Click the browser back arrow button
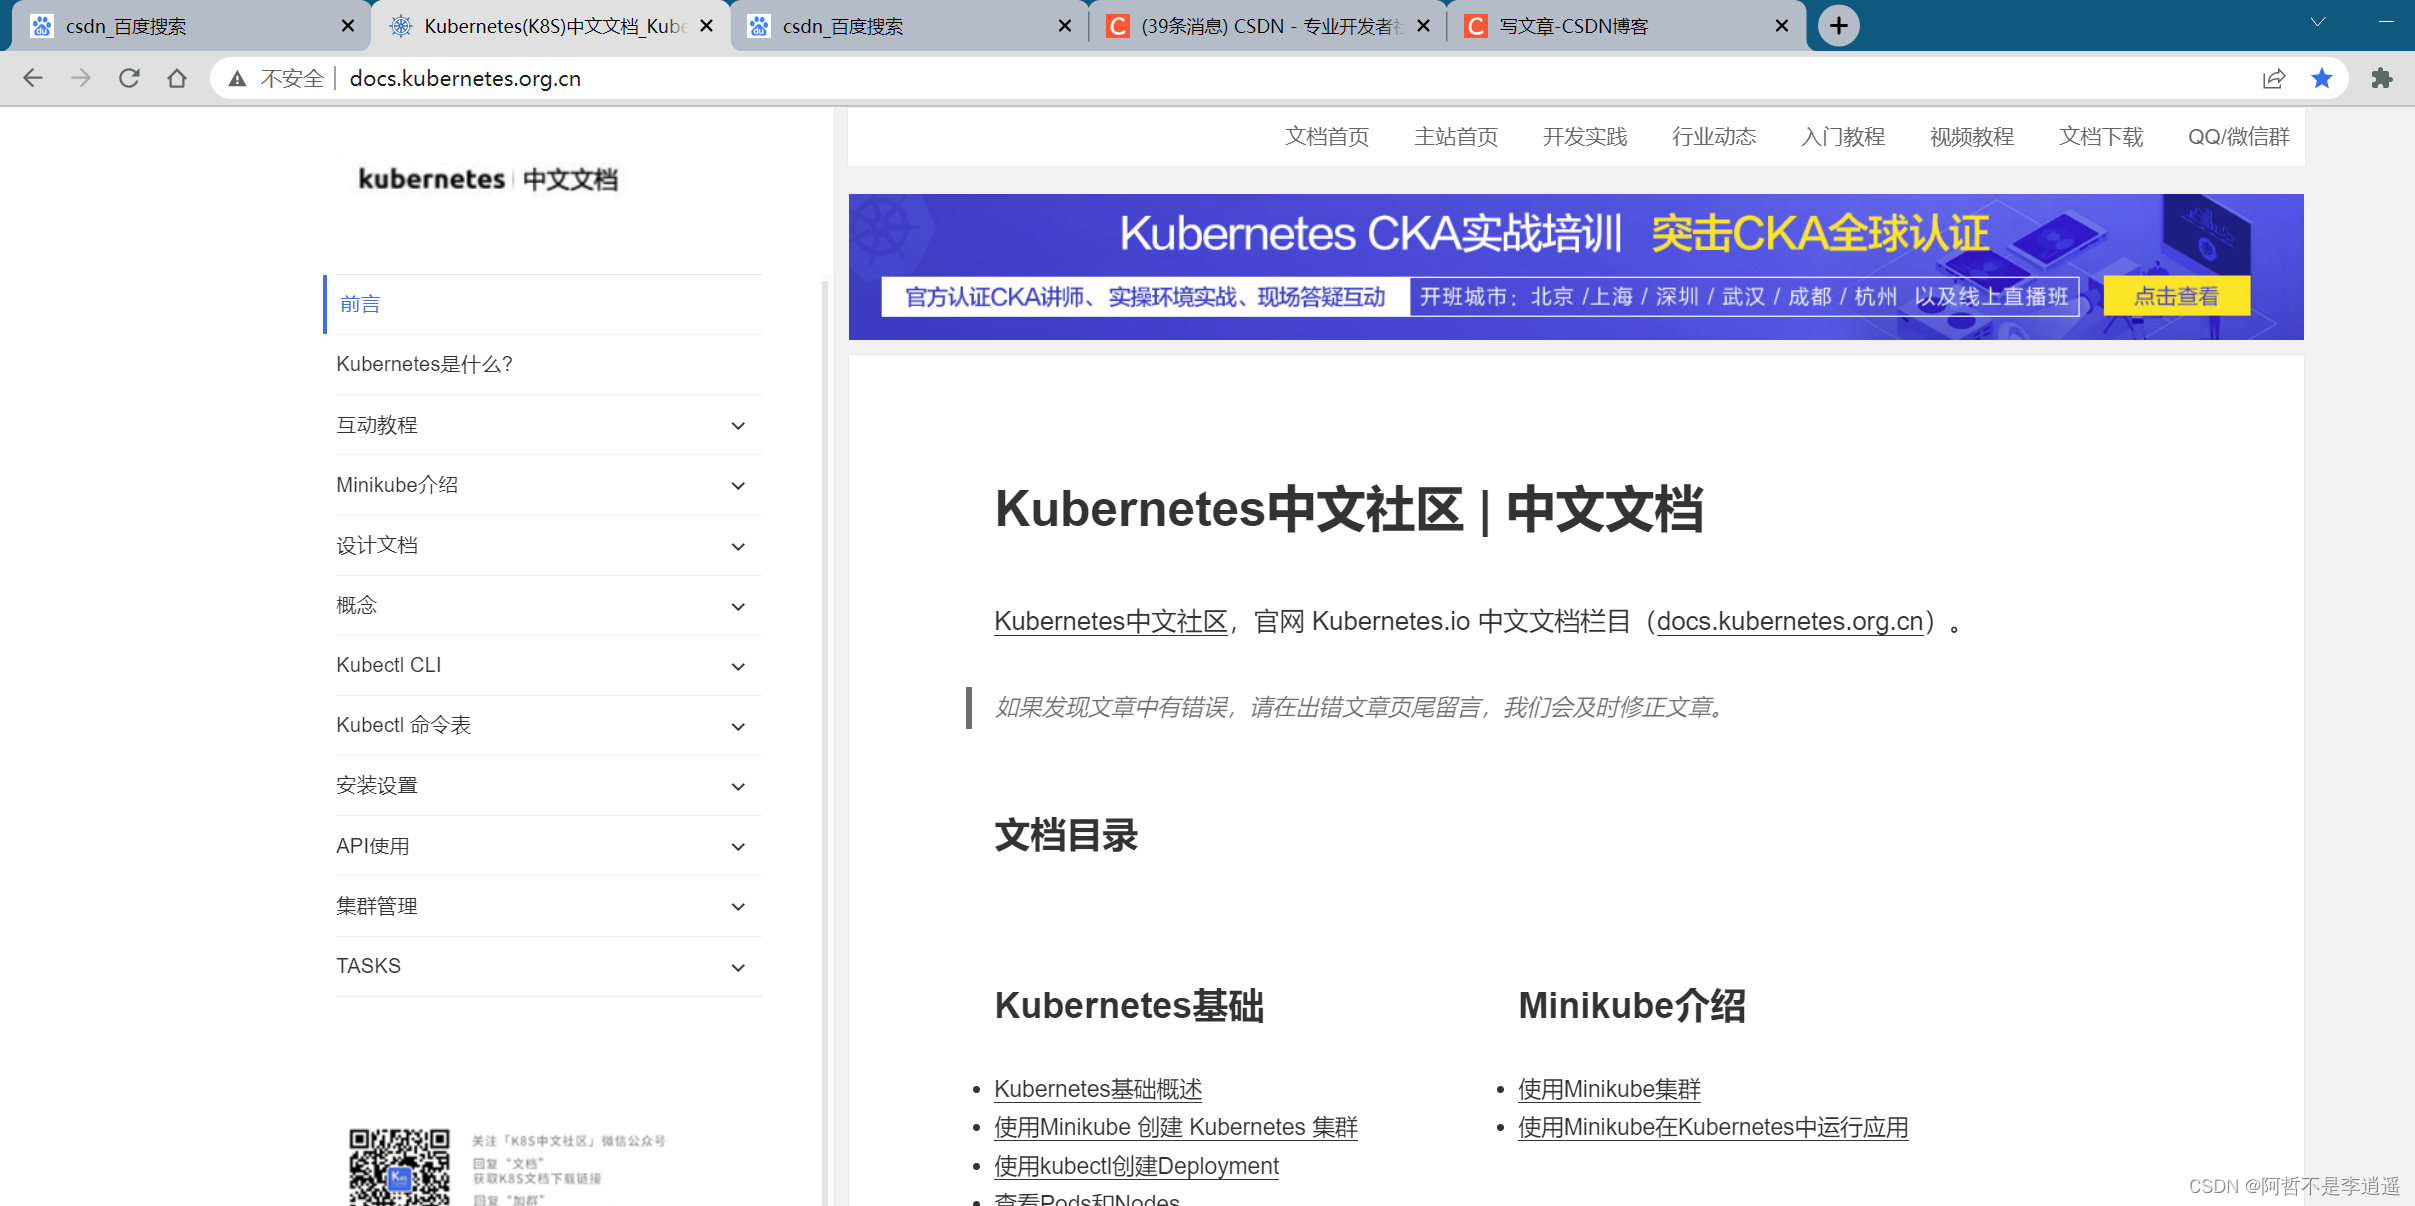This screenshot has height=1206, width=2415. pyautogui.click(x=33, y=78)
